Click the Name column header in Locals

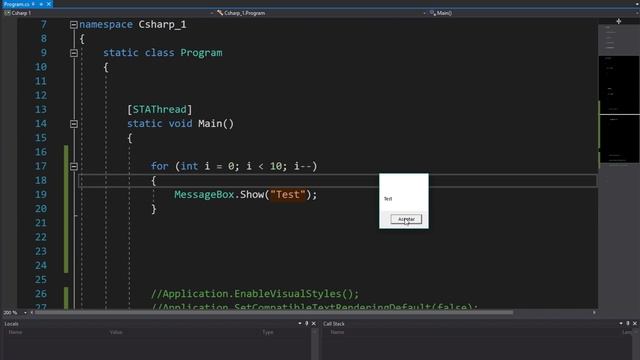coord(15,332)
